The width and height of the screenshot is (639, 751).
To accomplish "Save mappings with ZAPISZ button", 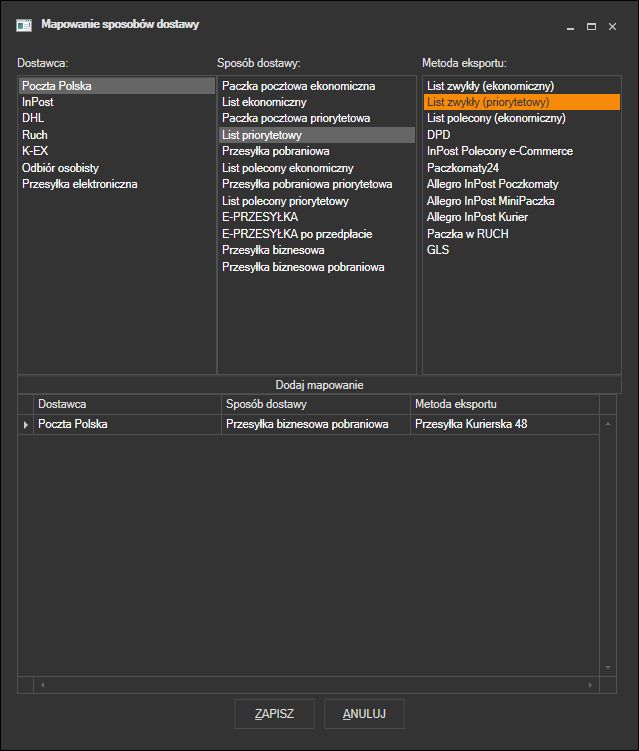I will 274,714.
